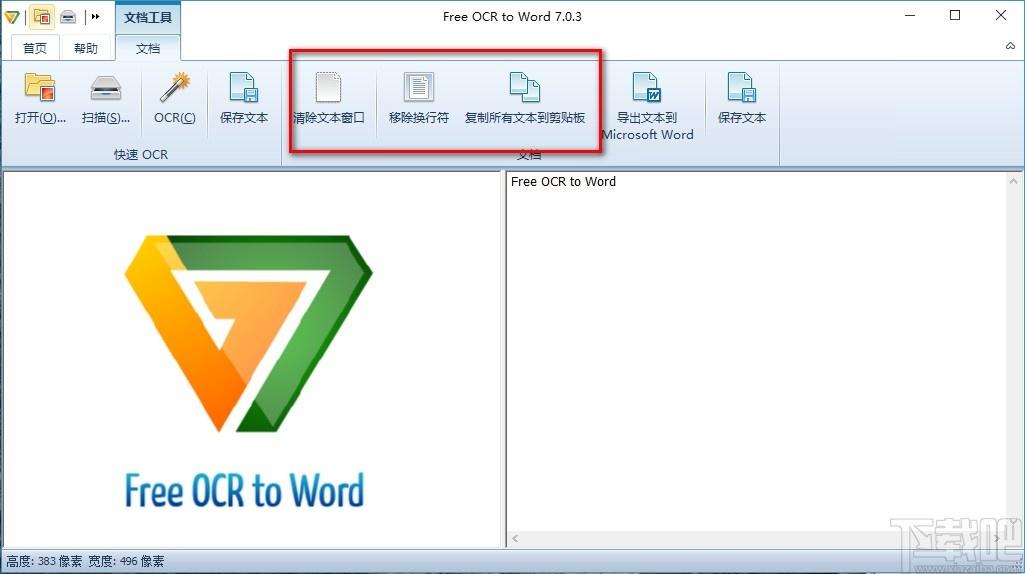Maximize the application window
Screen dimensions: 1025x574
point(955,16)
